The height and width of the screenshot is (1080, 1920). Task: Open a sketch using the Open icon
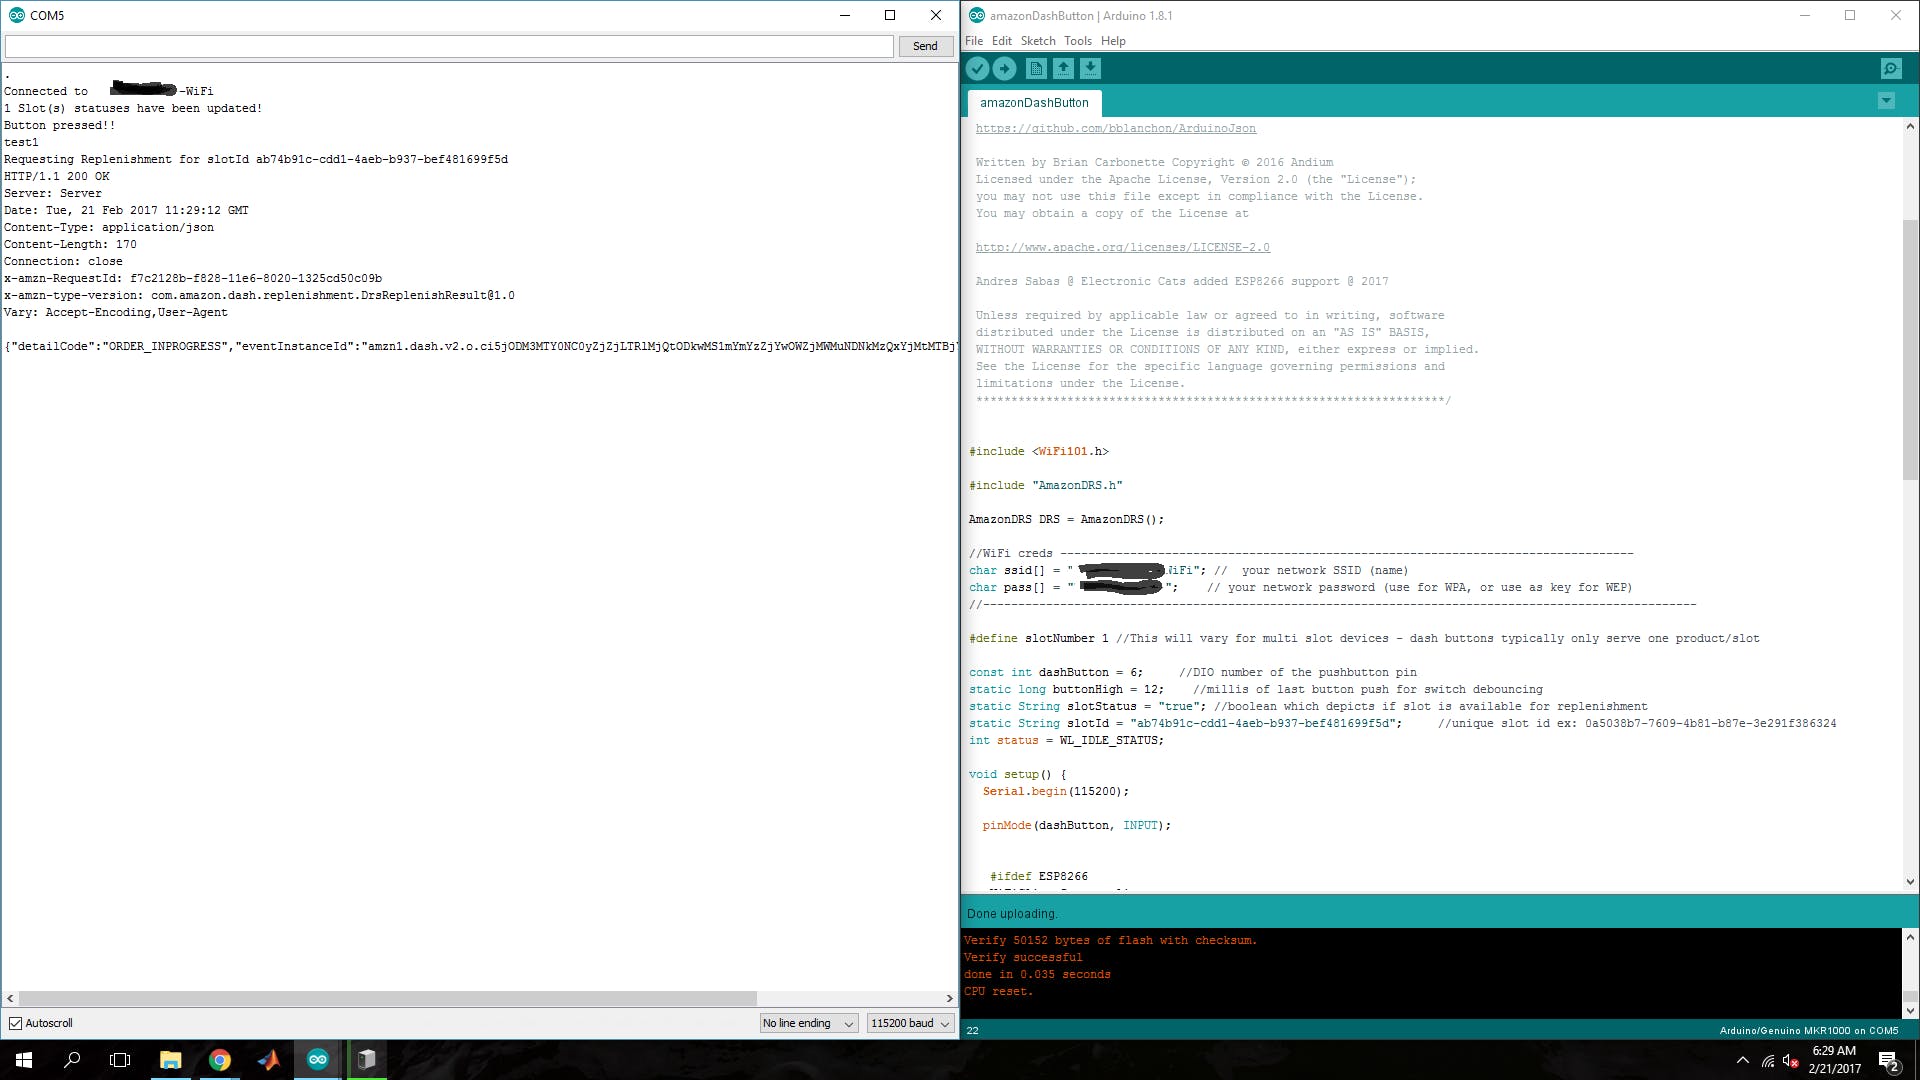point(1063,68)
